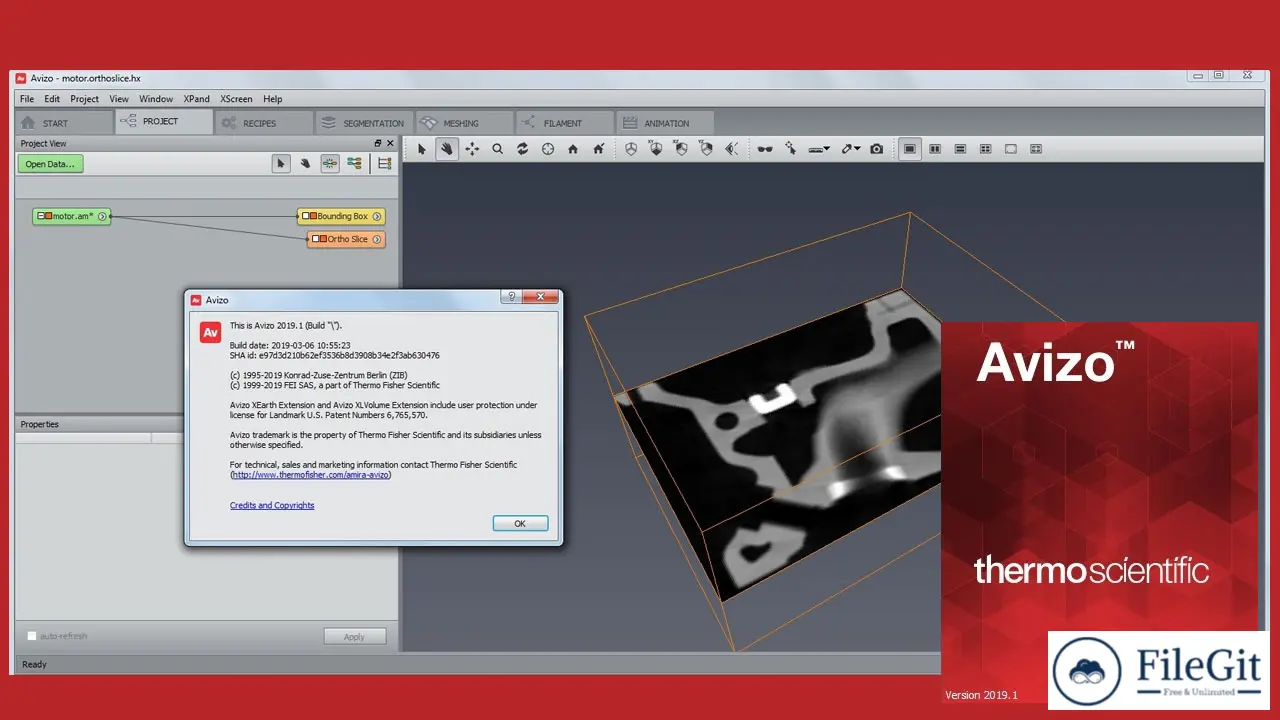
Task: Click the Seek target icon
Action: point(547,149)
